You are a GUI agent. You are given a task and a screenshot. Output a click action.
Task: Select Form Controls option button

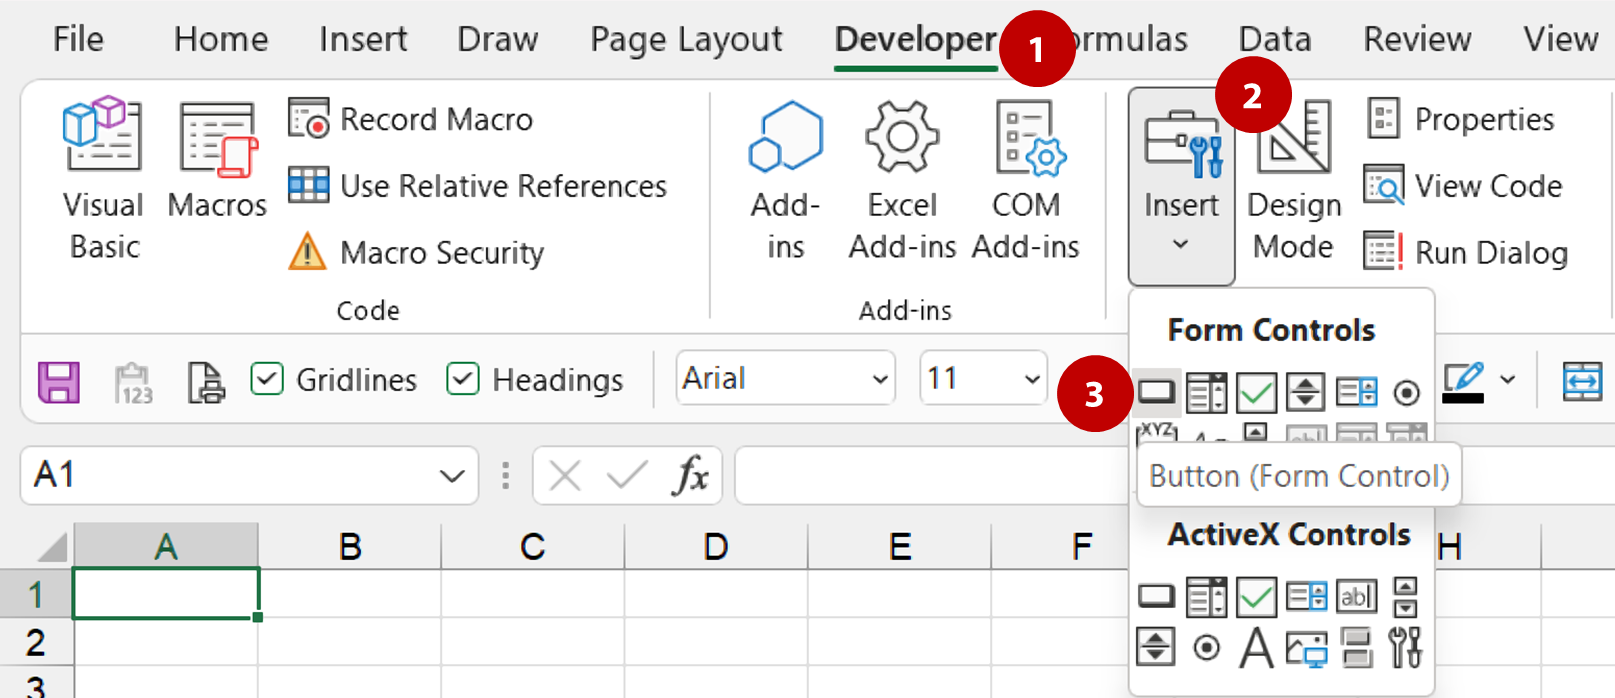coord(1406,393)
